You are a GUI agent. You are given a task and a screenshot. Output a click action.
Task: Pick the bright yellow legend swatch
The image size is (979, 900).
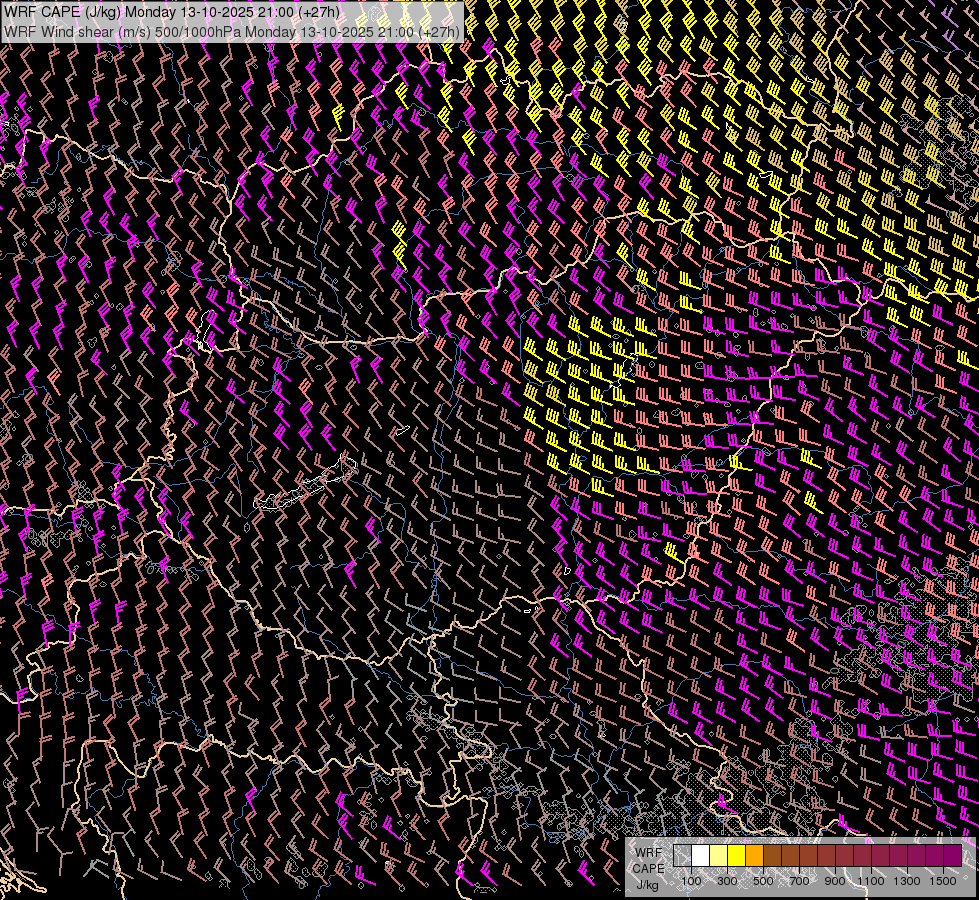tap(736, 856)
